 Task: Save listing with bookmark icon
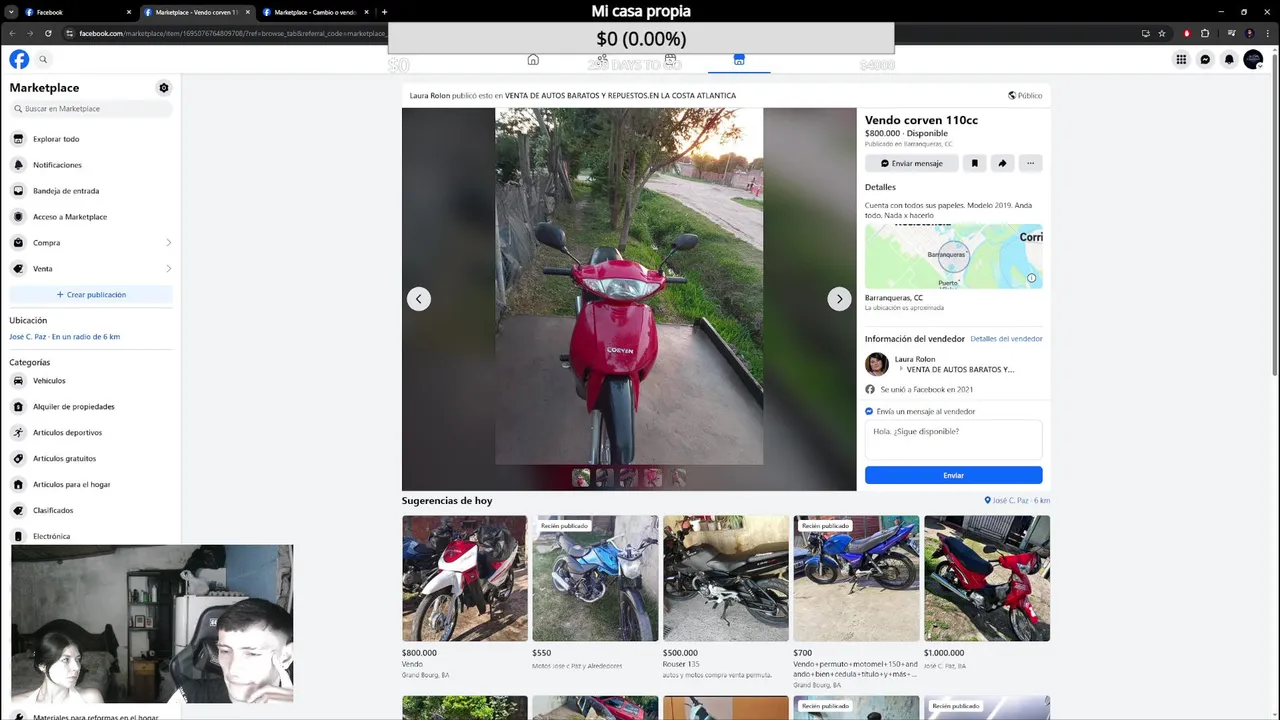(x=975, y=163)
